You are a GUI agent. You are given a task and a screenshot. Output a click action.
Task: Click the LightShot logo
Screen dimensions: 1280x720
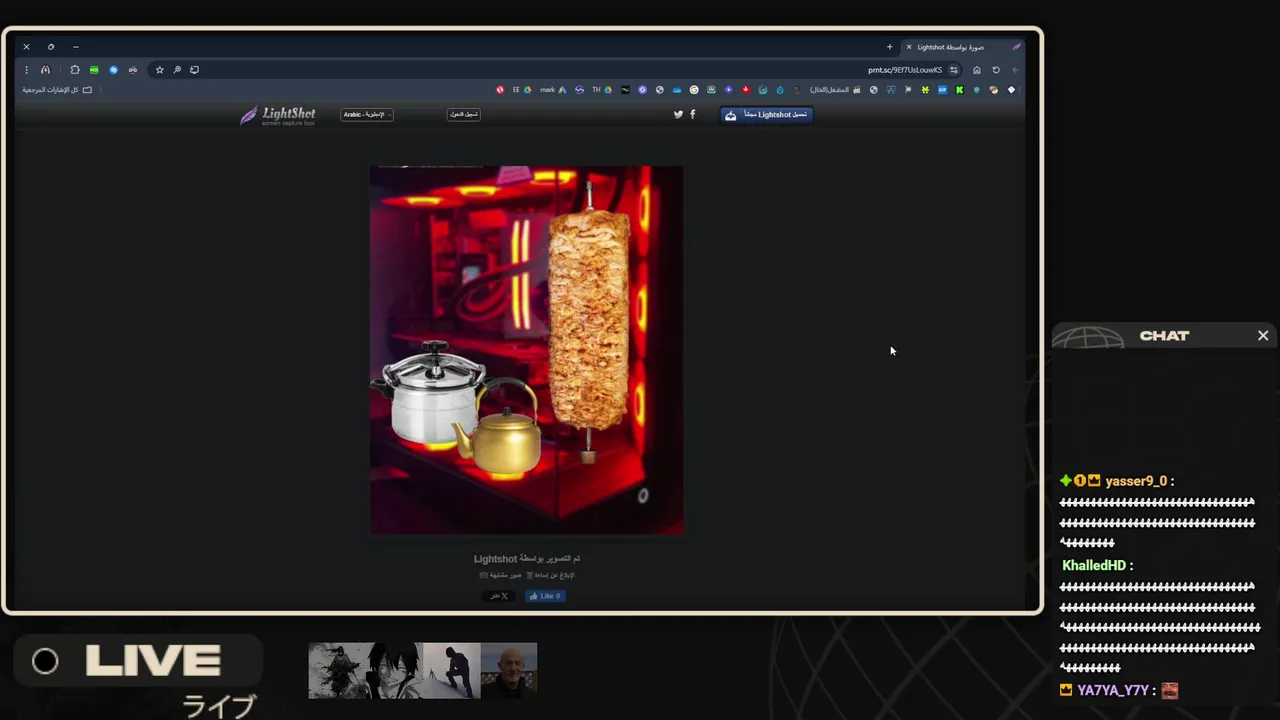coord(278,115)
